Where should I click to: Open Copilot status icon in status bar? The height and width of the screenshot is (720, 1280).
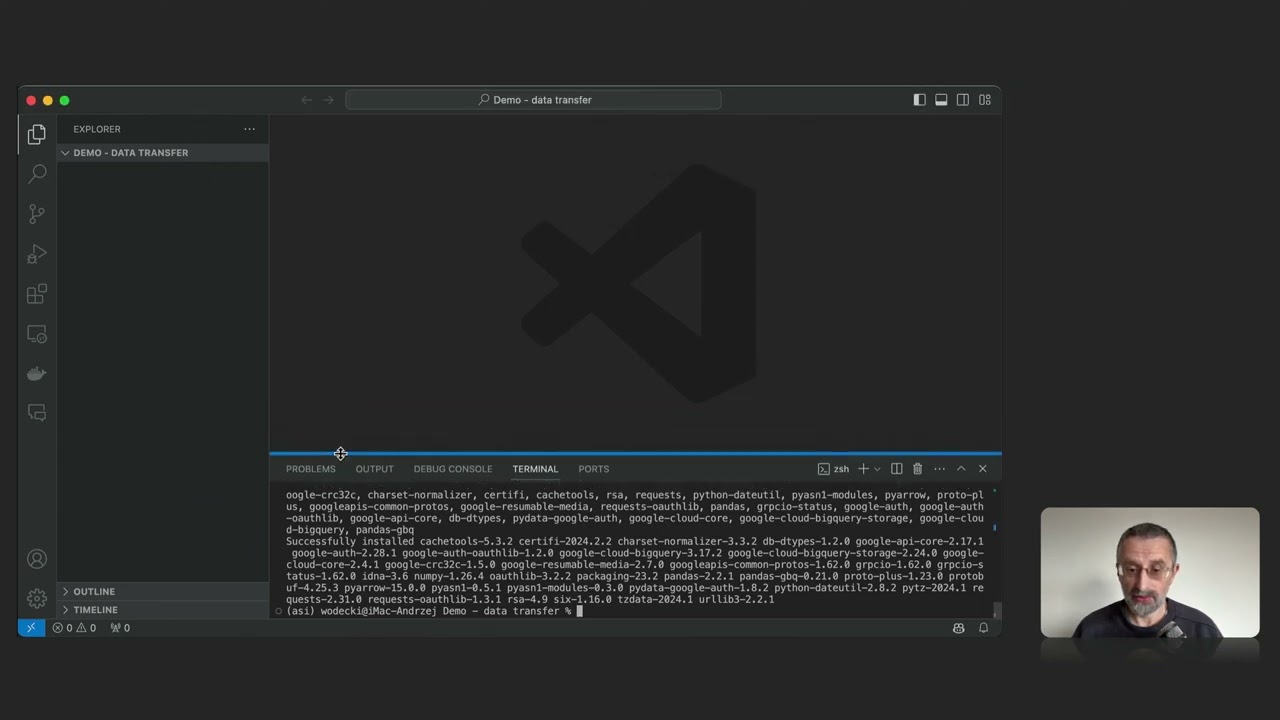(958, 628)
